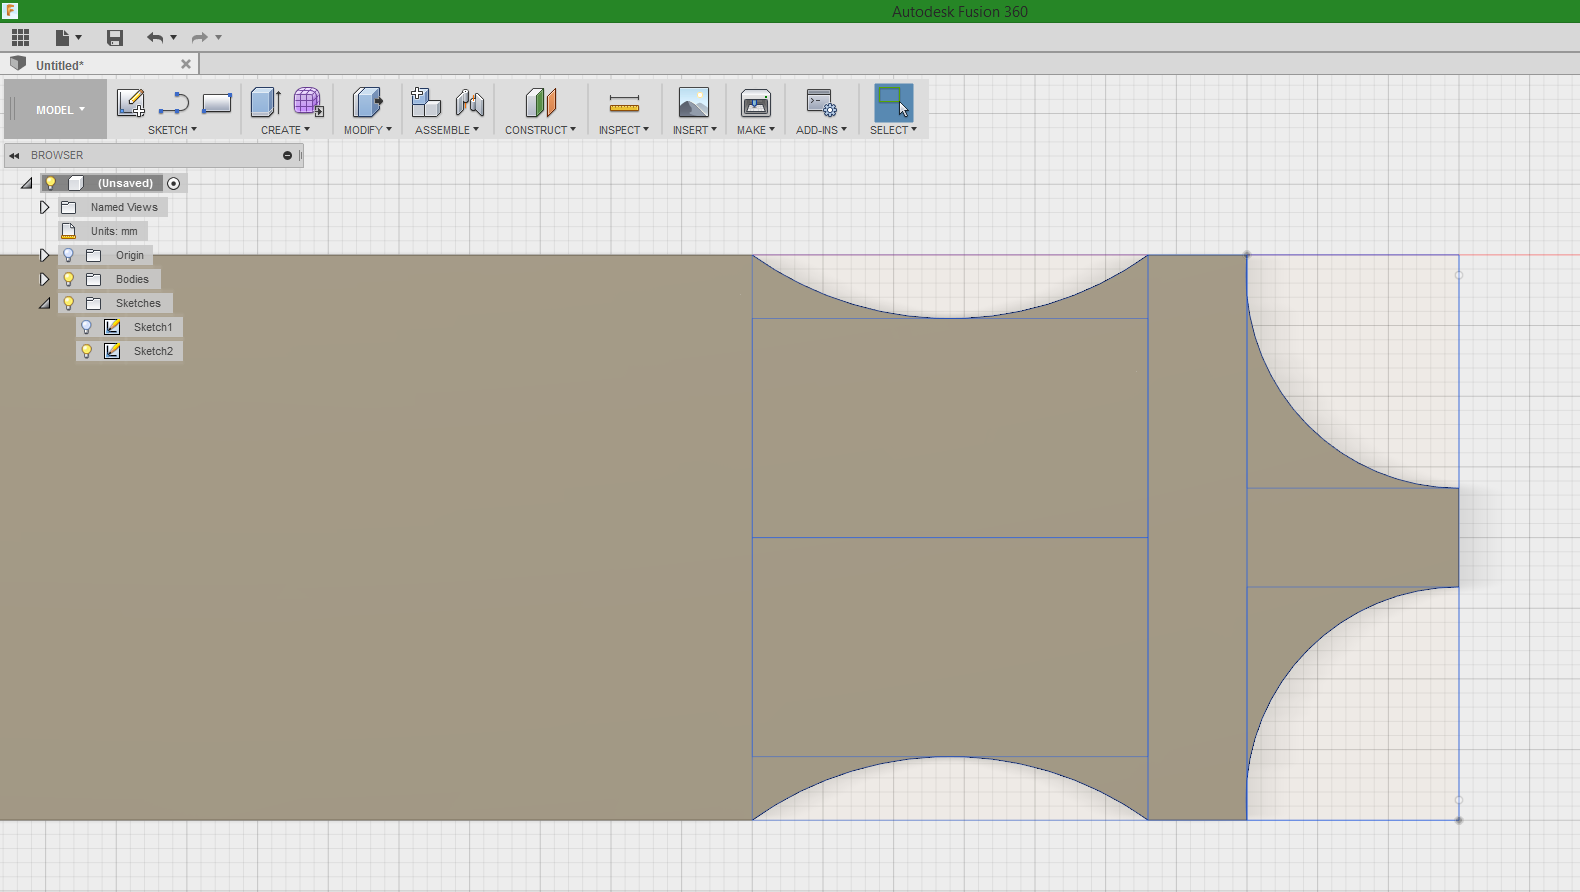Toggle Sketch2 visibility bulb
The height and width of the screenshot is (892, 1580).
point(87,351)
